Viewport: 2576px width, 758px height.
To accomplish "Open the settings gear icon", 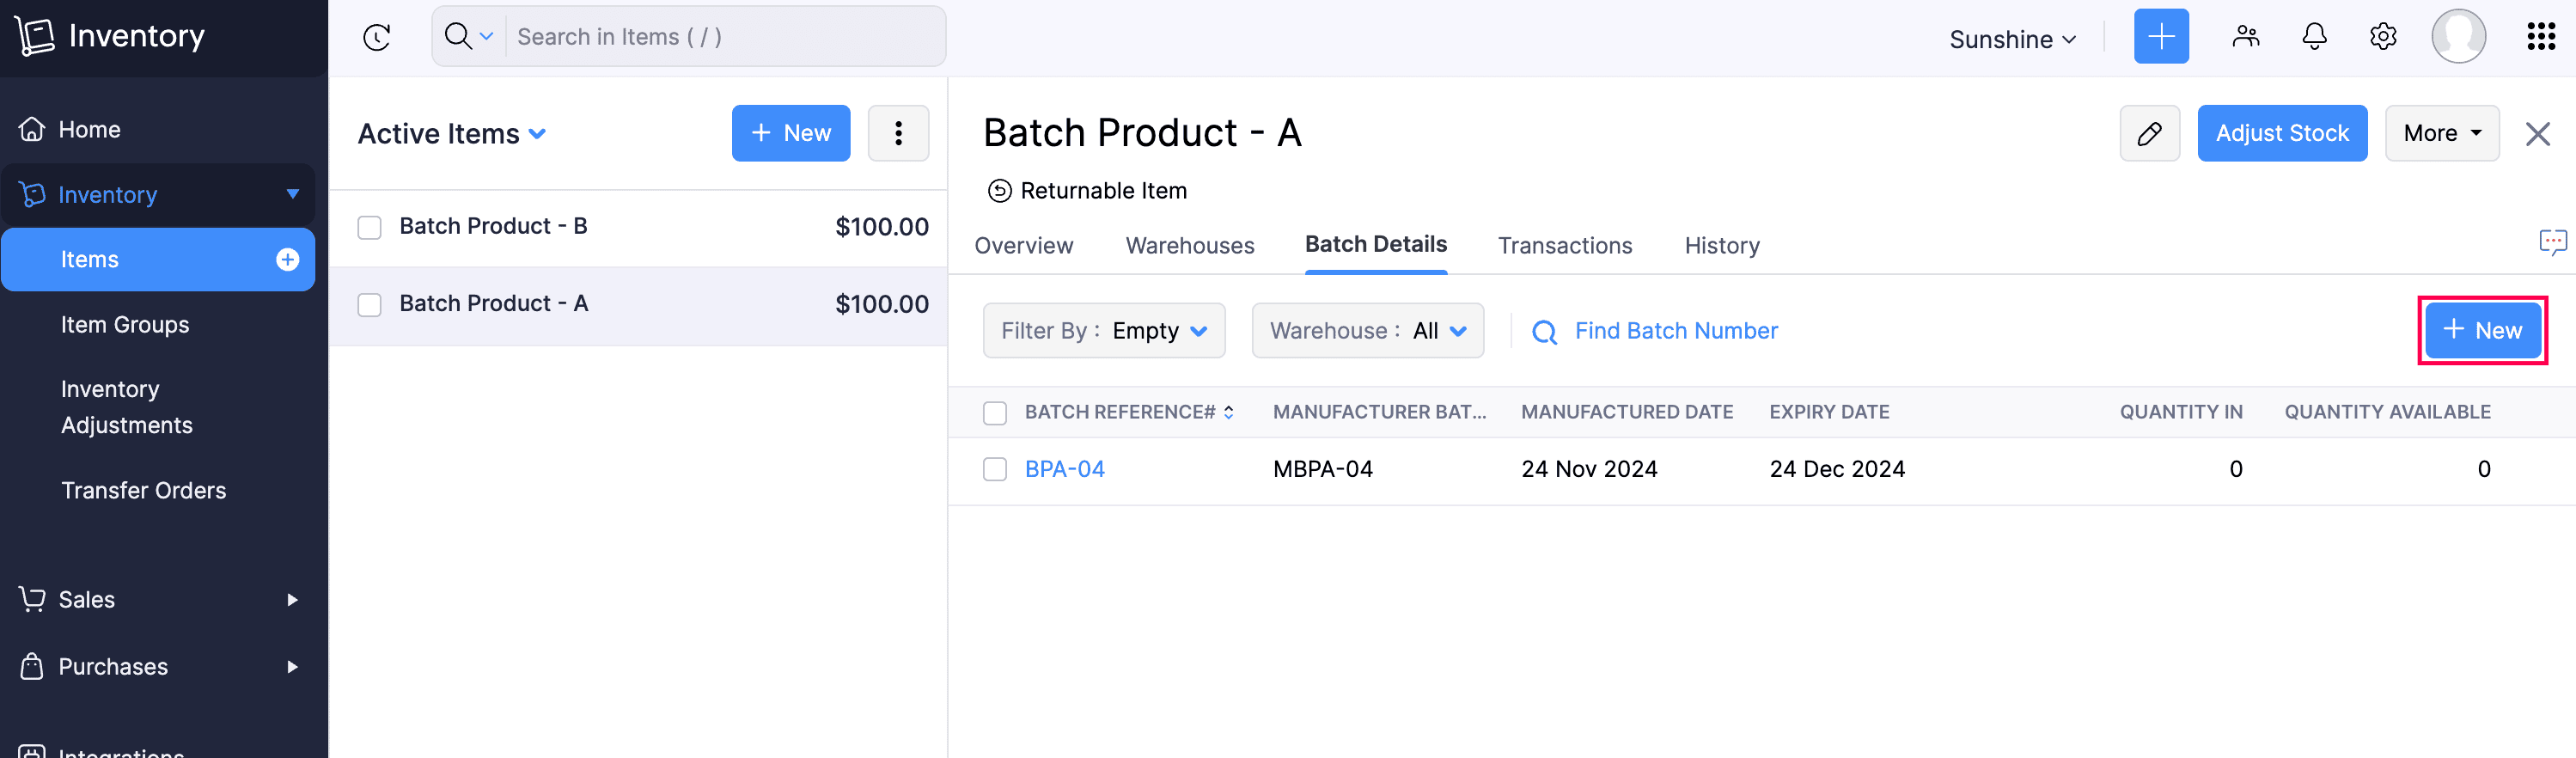I will [2383, 37].
